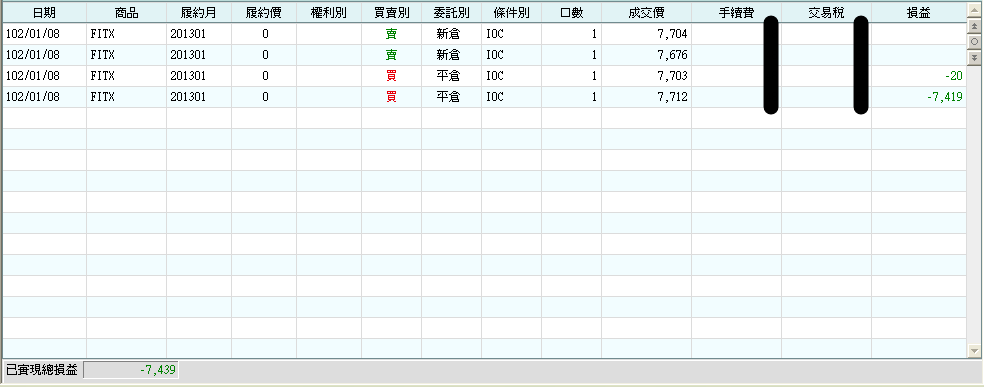This screenshot has width=984, height=387.
Task: Select the executed price 7,703 cell
Action: [x=646, y=76]
